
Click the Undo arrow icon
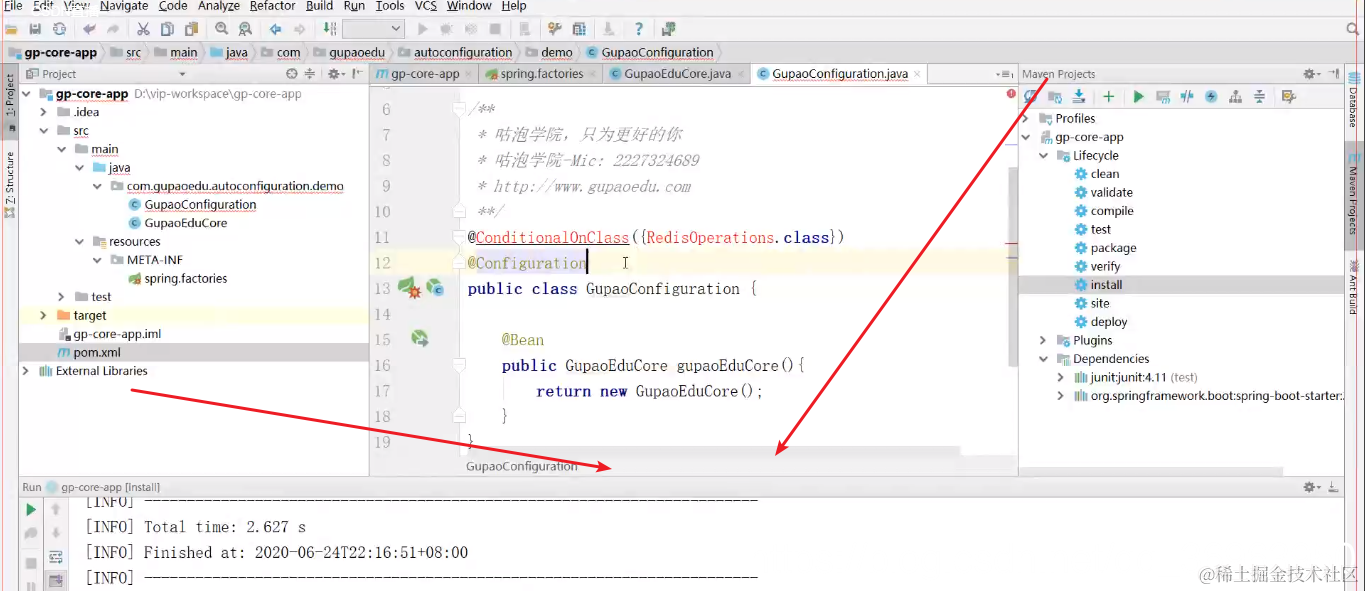click(89, 29)
